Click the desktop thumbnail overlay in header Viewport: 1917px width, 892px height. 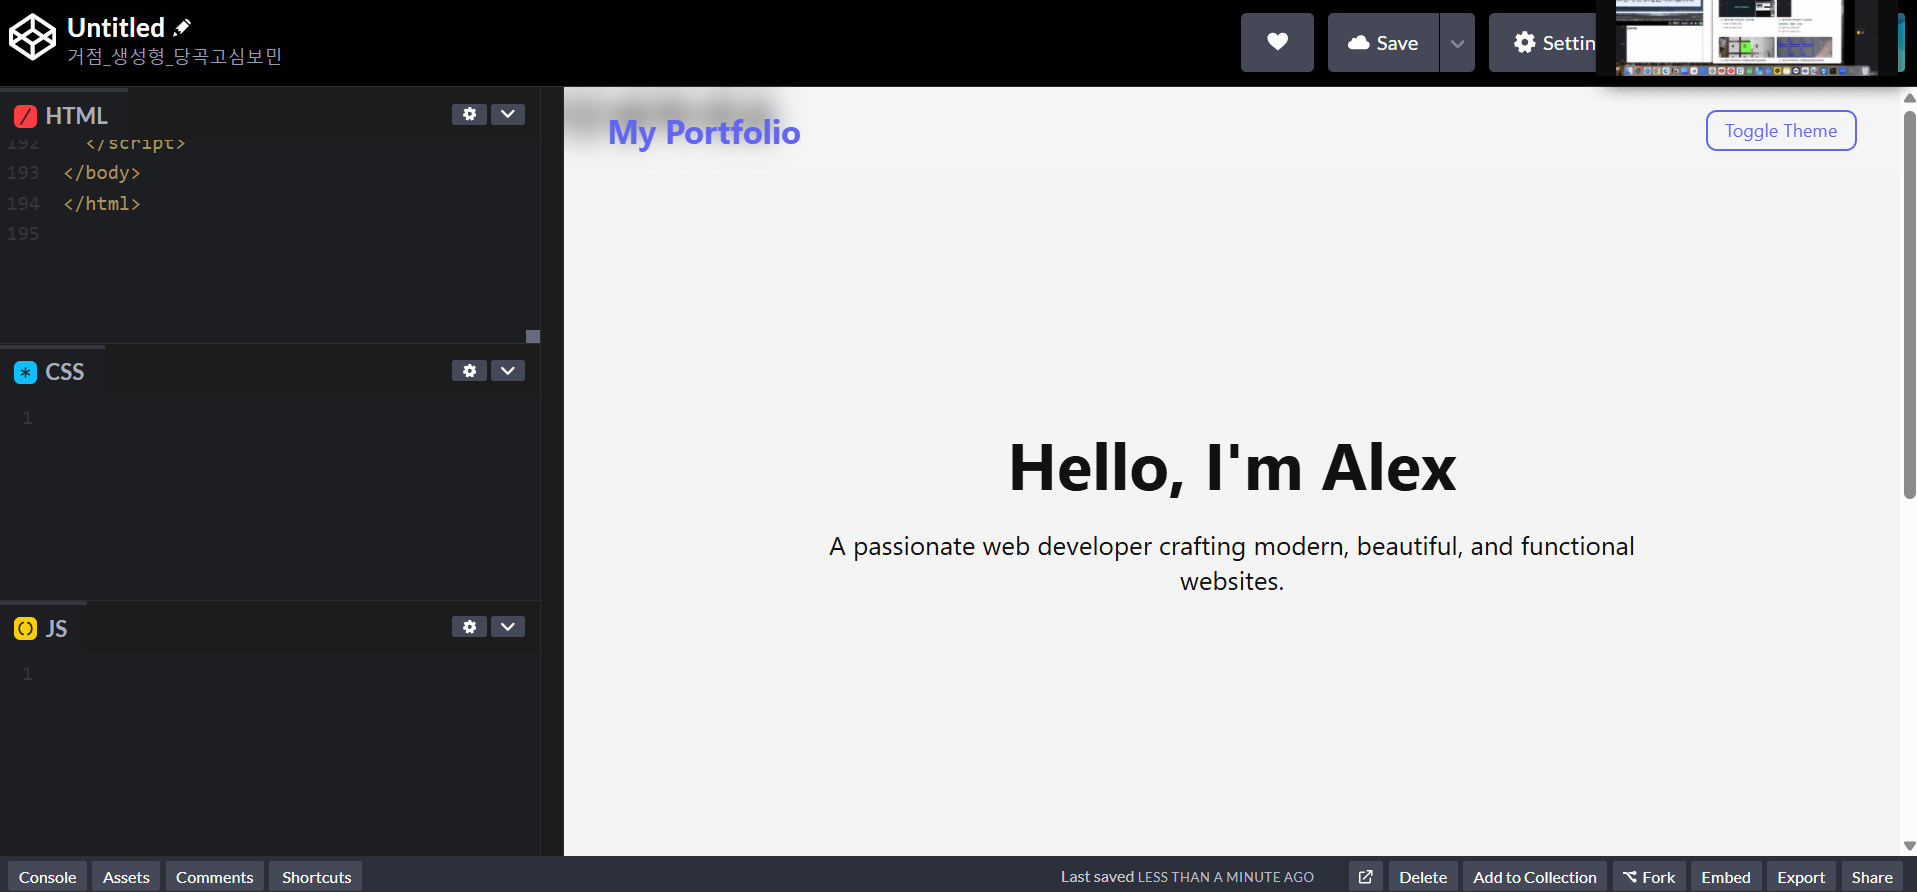tap(1746, 38)
